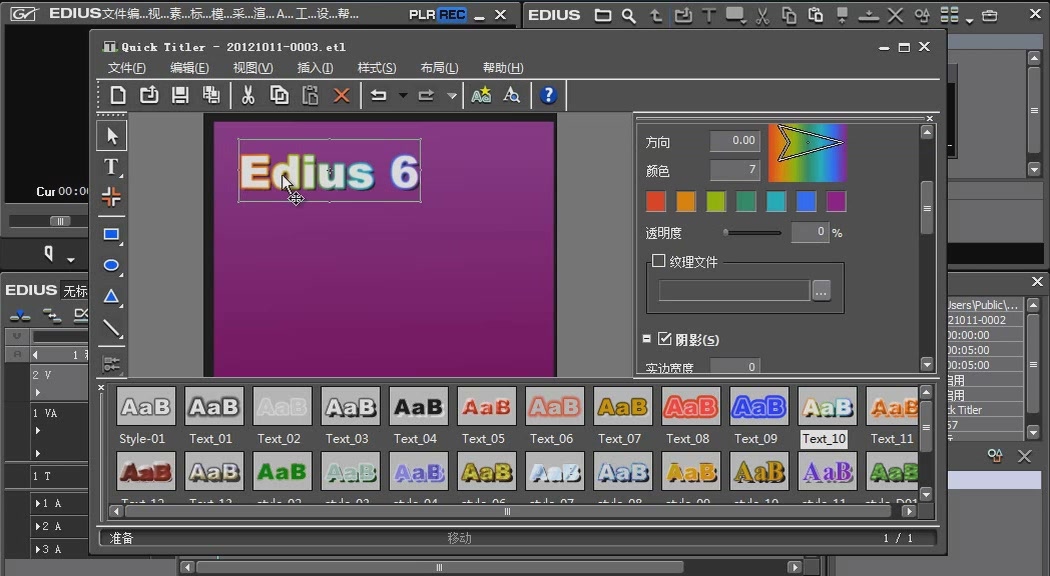
Task: Click the Save As icon in Quick Titler
Action: (x=211, y=95)
